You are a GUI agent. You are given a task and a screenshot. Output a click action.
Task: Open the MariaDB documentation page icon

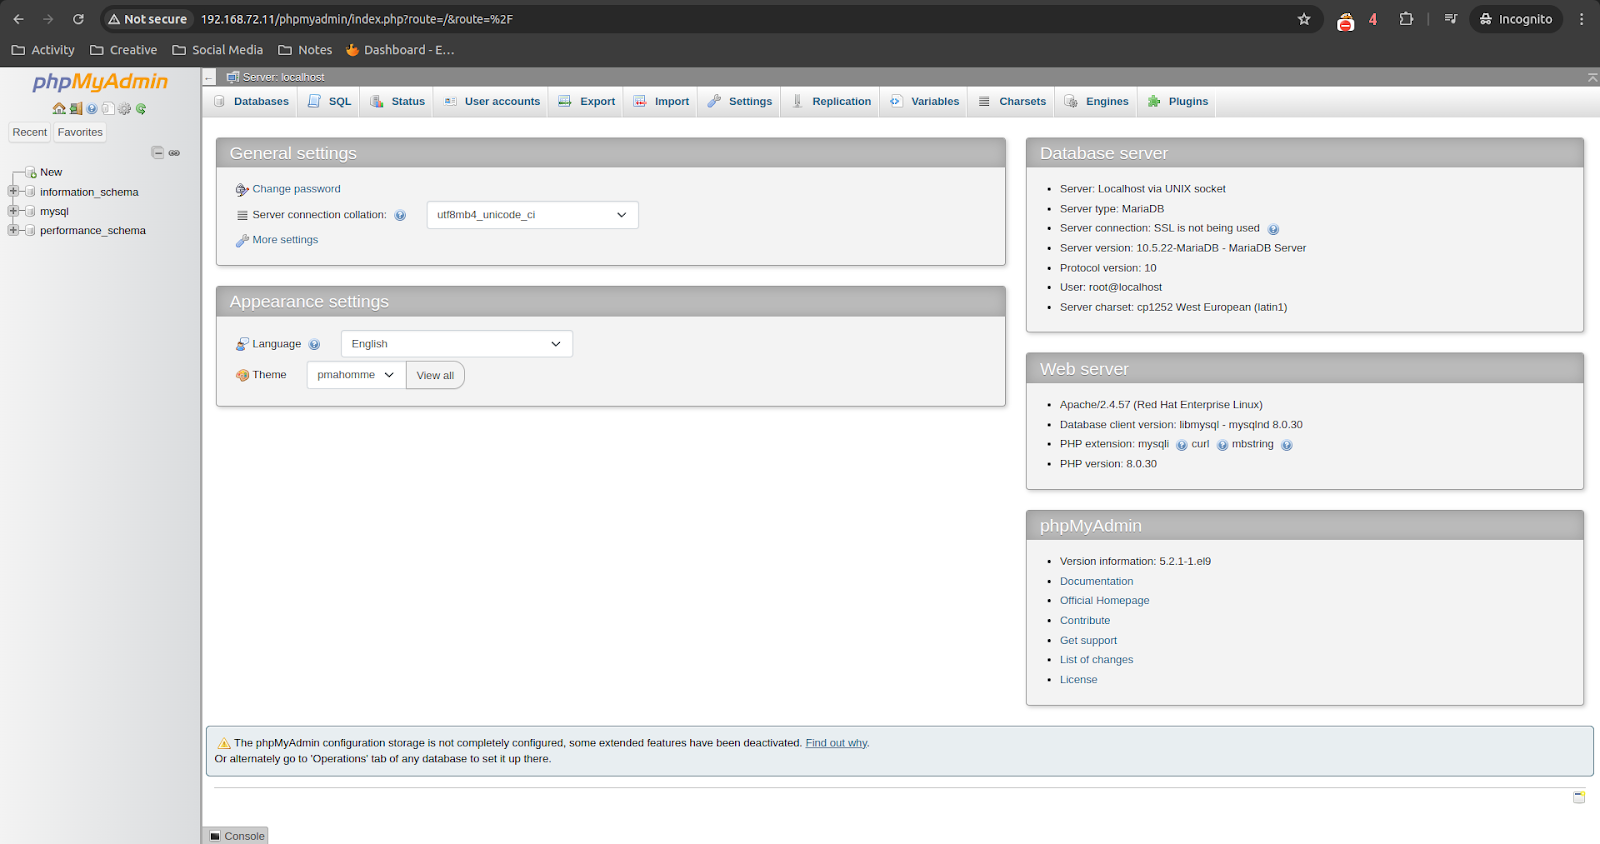tap(108, 109)
